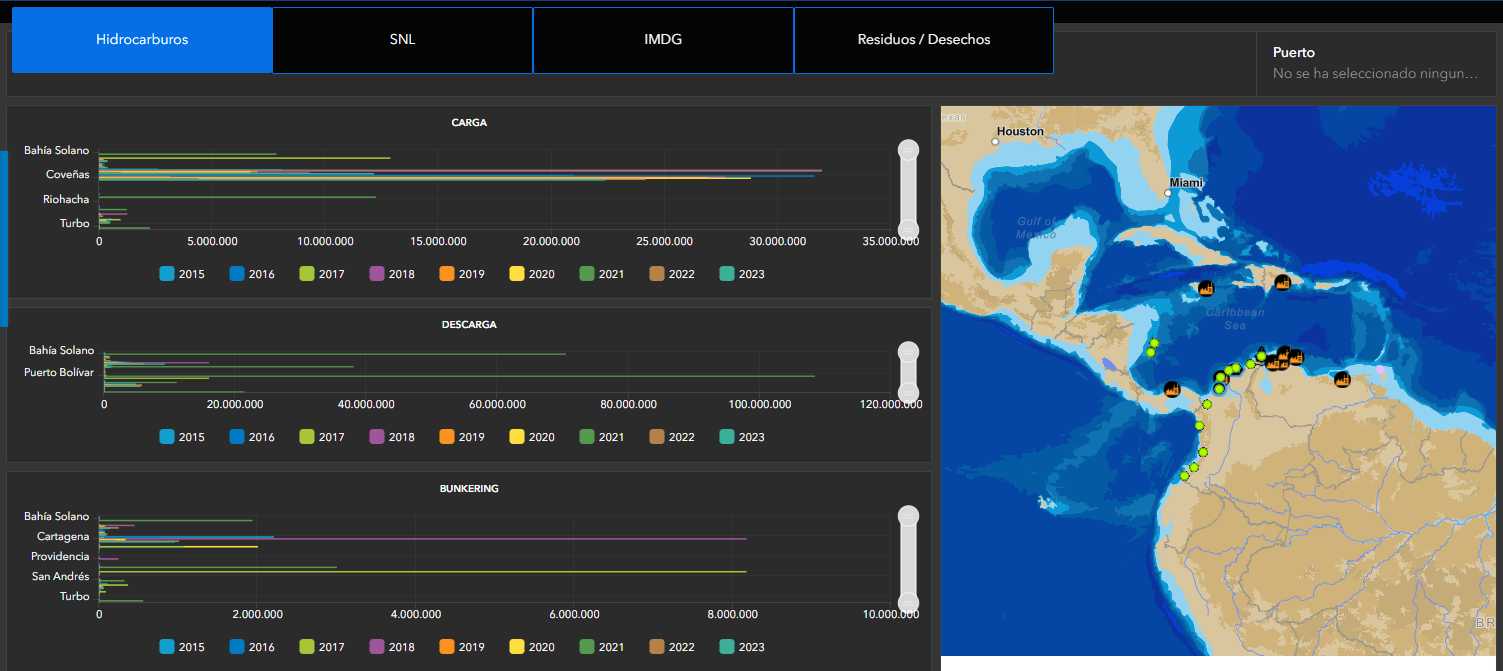The image size is (1503, 671).
Task: Hide 2022 series in the DESCARGA legend
Action: tap(672, 437)
